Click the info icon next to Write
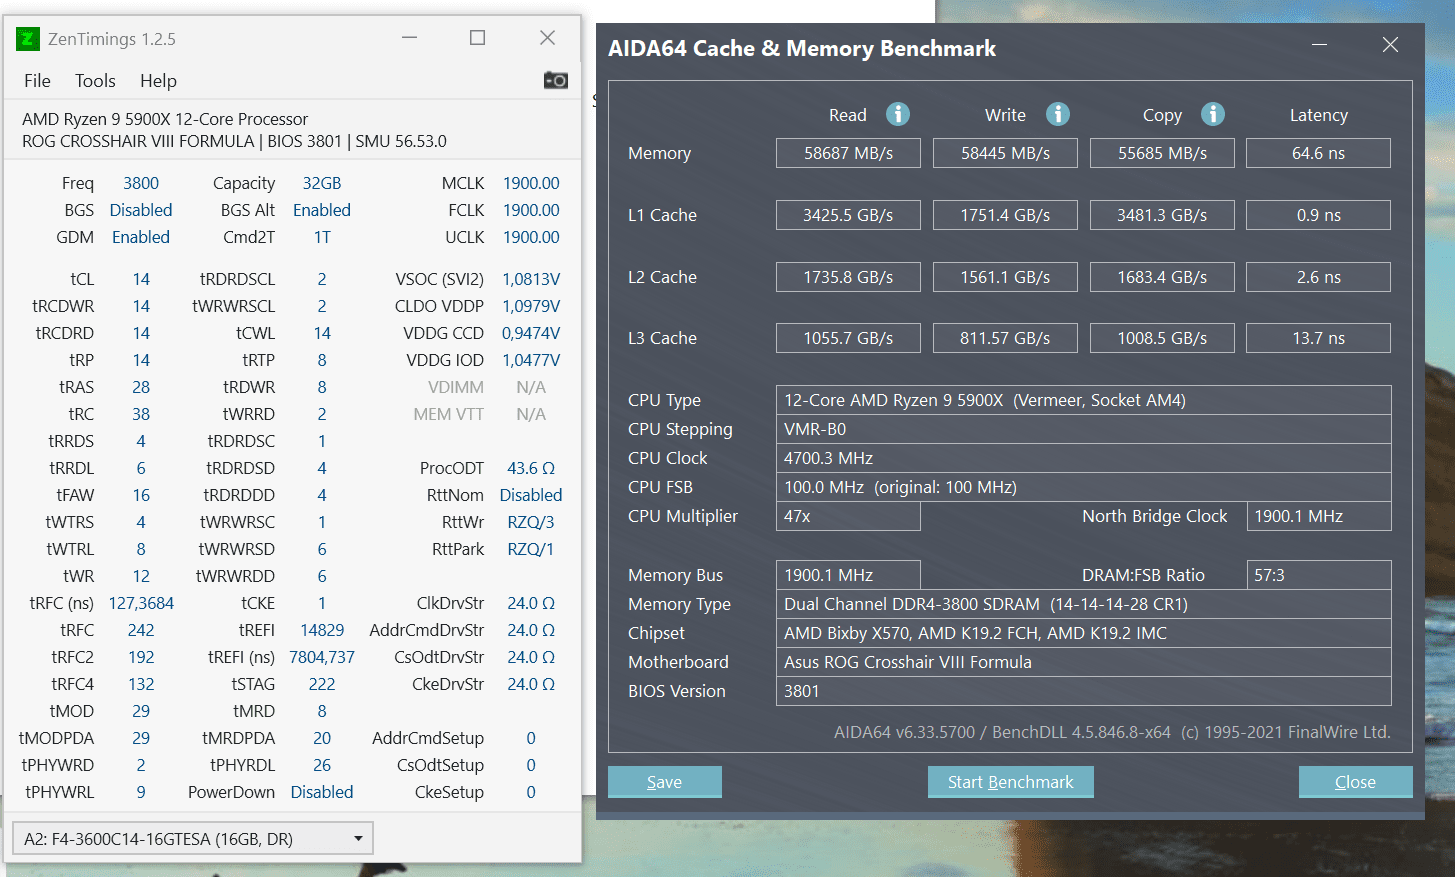1455x877 pixels. (1058, 114)
